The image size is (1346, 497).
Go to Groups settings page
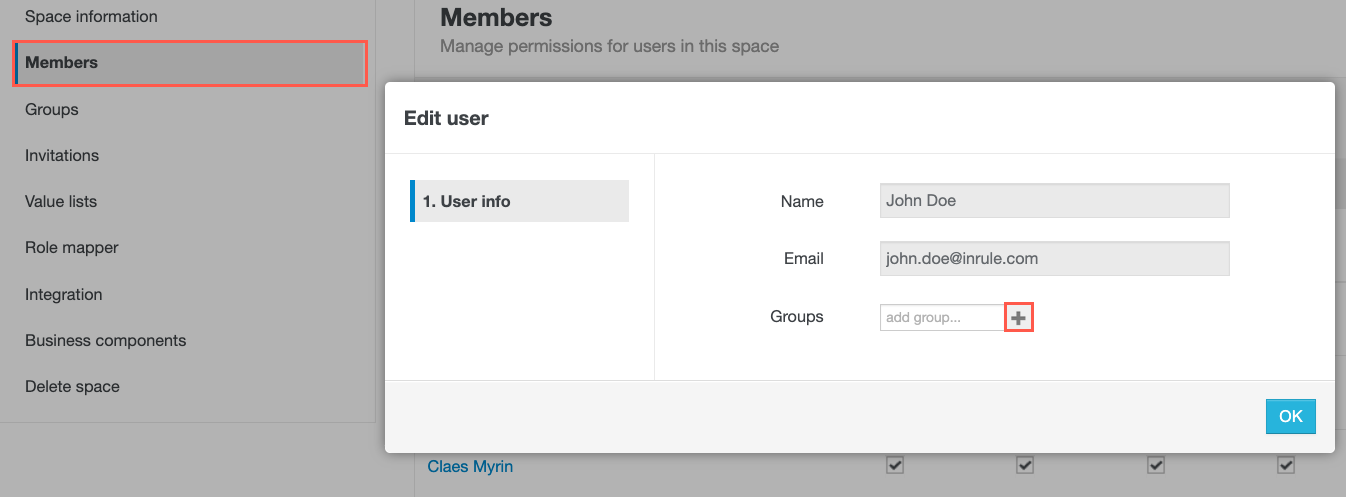[x=52, y=109]
